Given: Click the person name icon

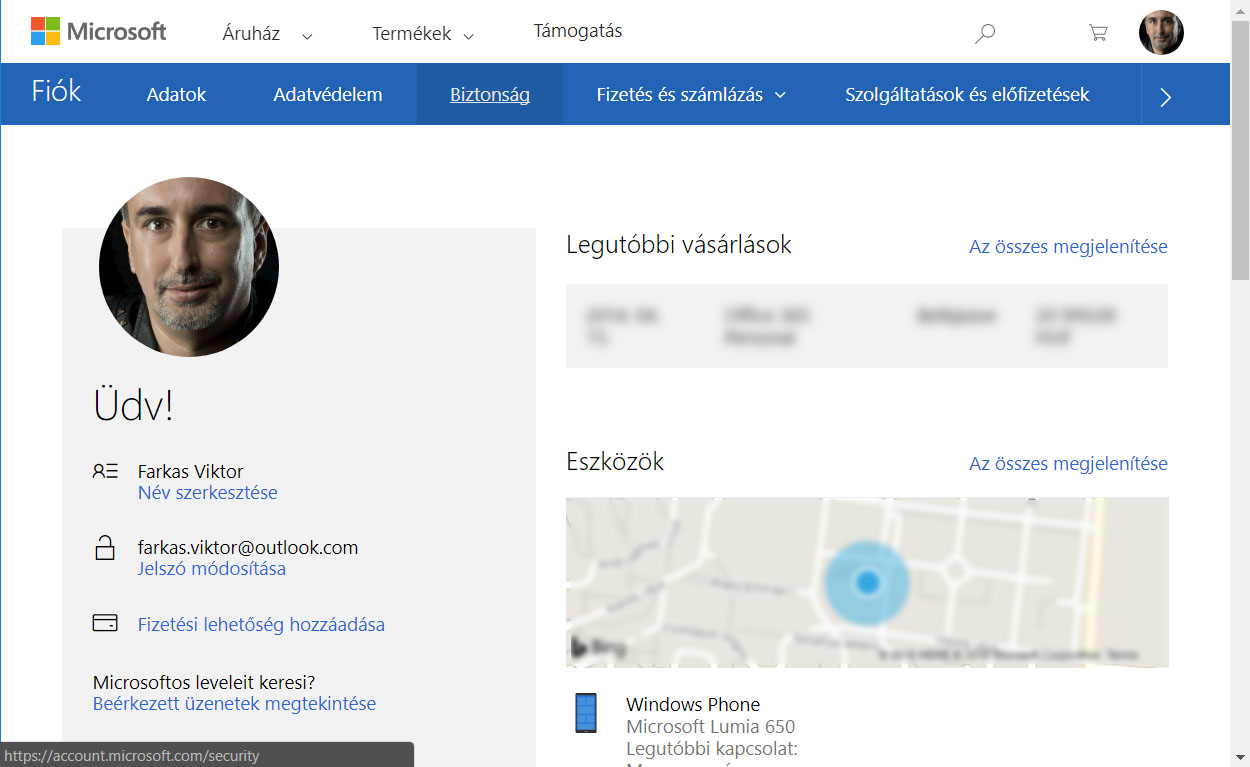Looking at the screenshot, I should click(x=105, y=471).
